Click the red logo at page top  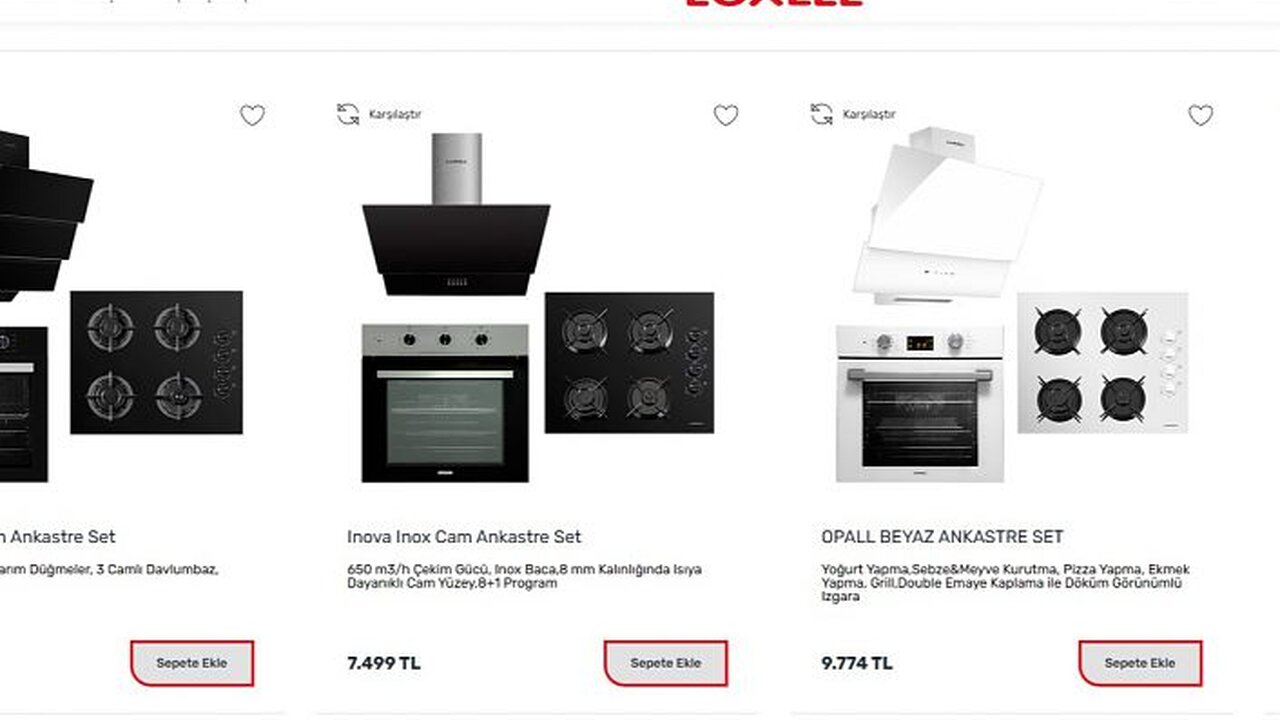tap(773, 4)
